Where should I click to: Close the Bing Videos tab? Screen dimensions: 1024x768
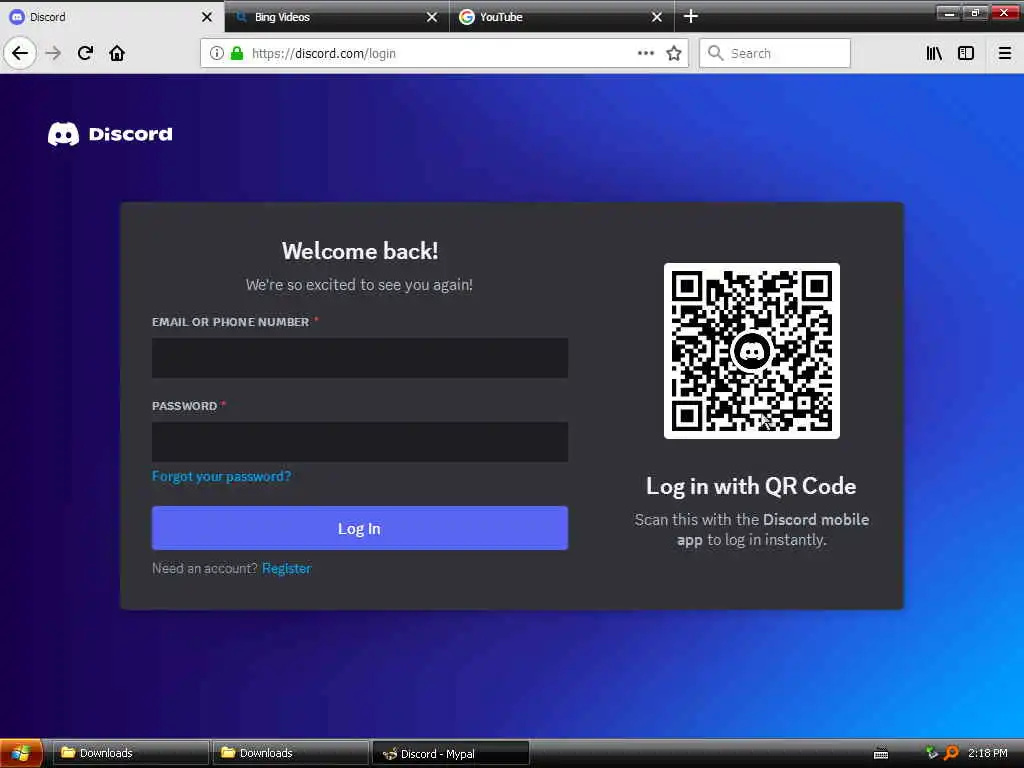432,17
